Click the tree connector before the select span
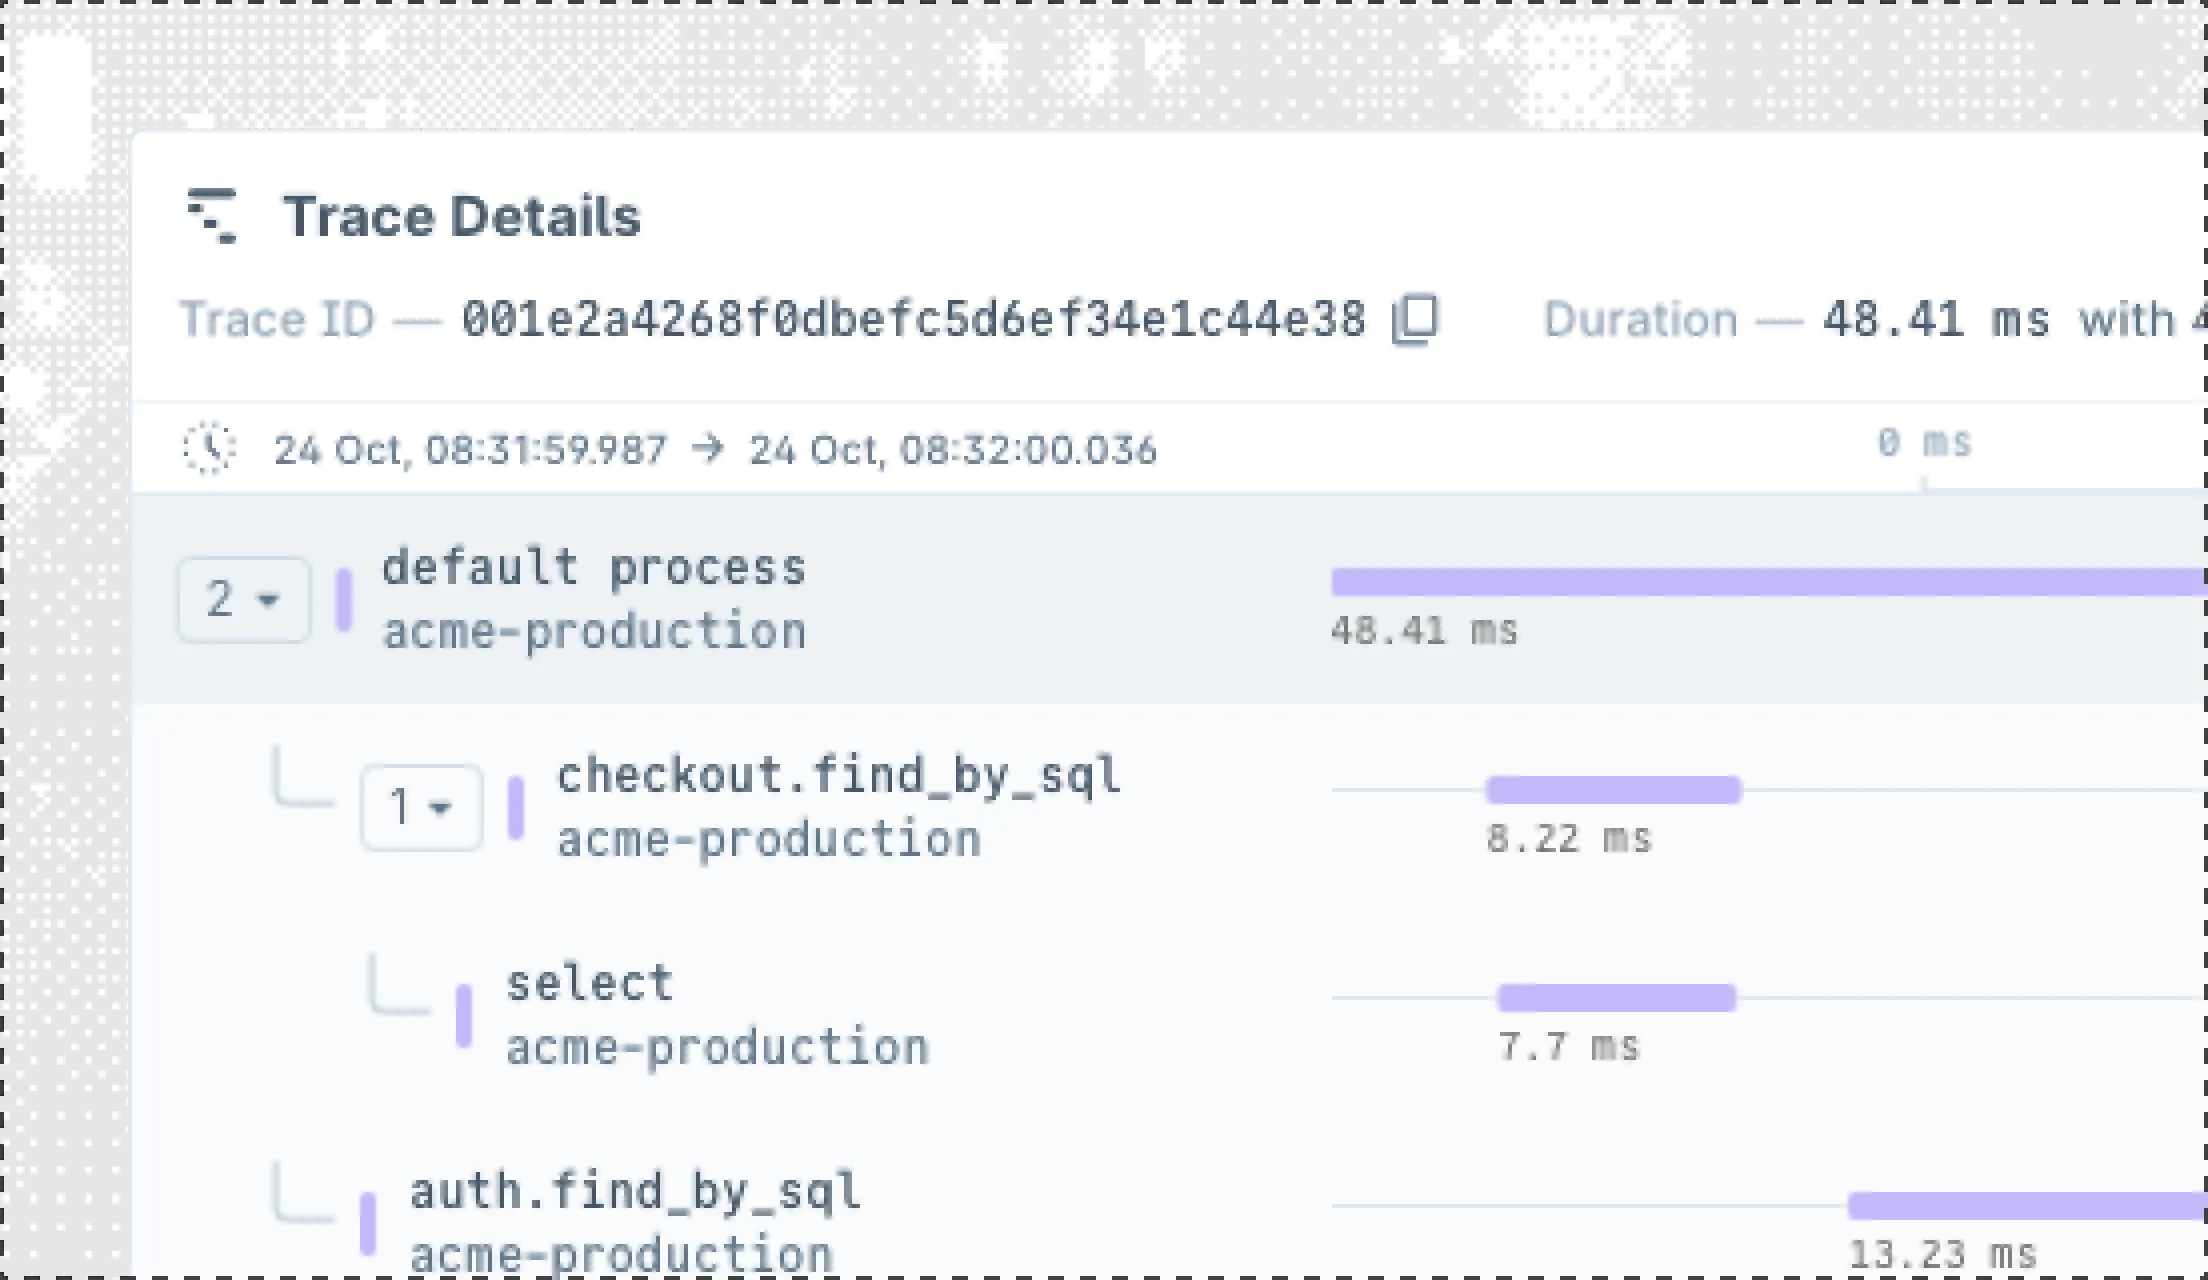 point(397,990)
